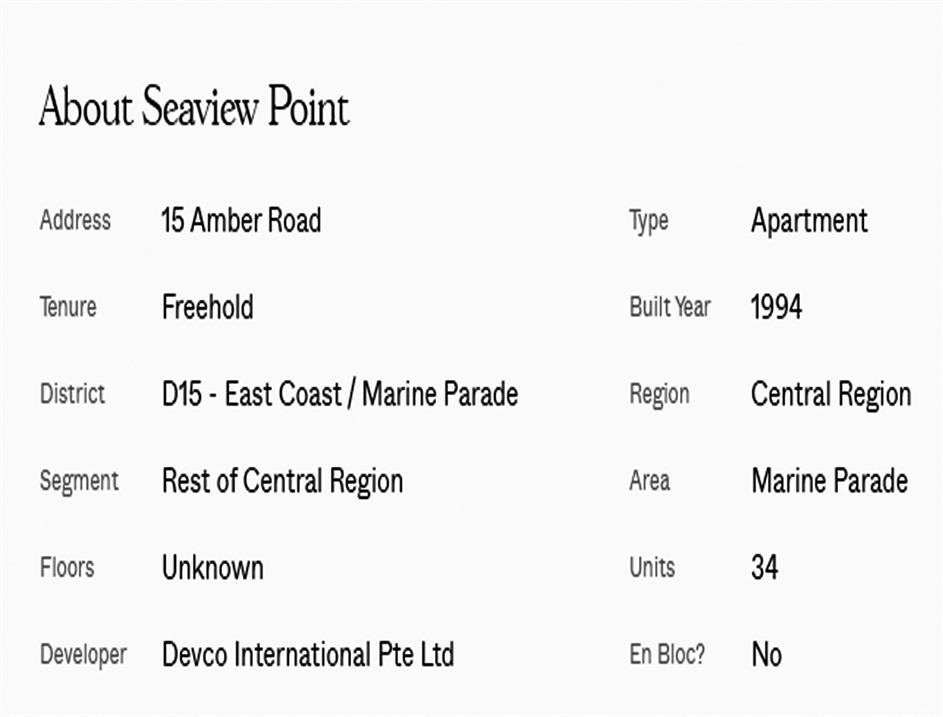This screenshot has height=717, width=943.
Task: Select the Freehold tenure value
Action: [207, 307]
